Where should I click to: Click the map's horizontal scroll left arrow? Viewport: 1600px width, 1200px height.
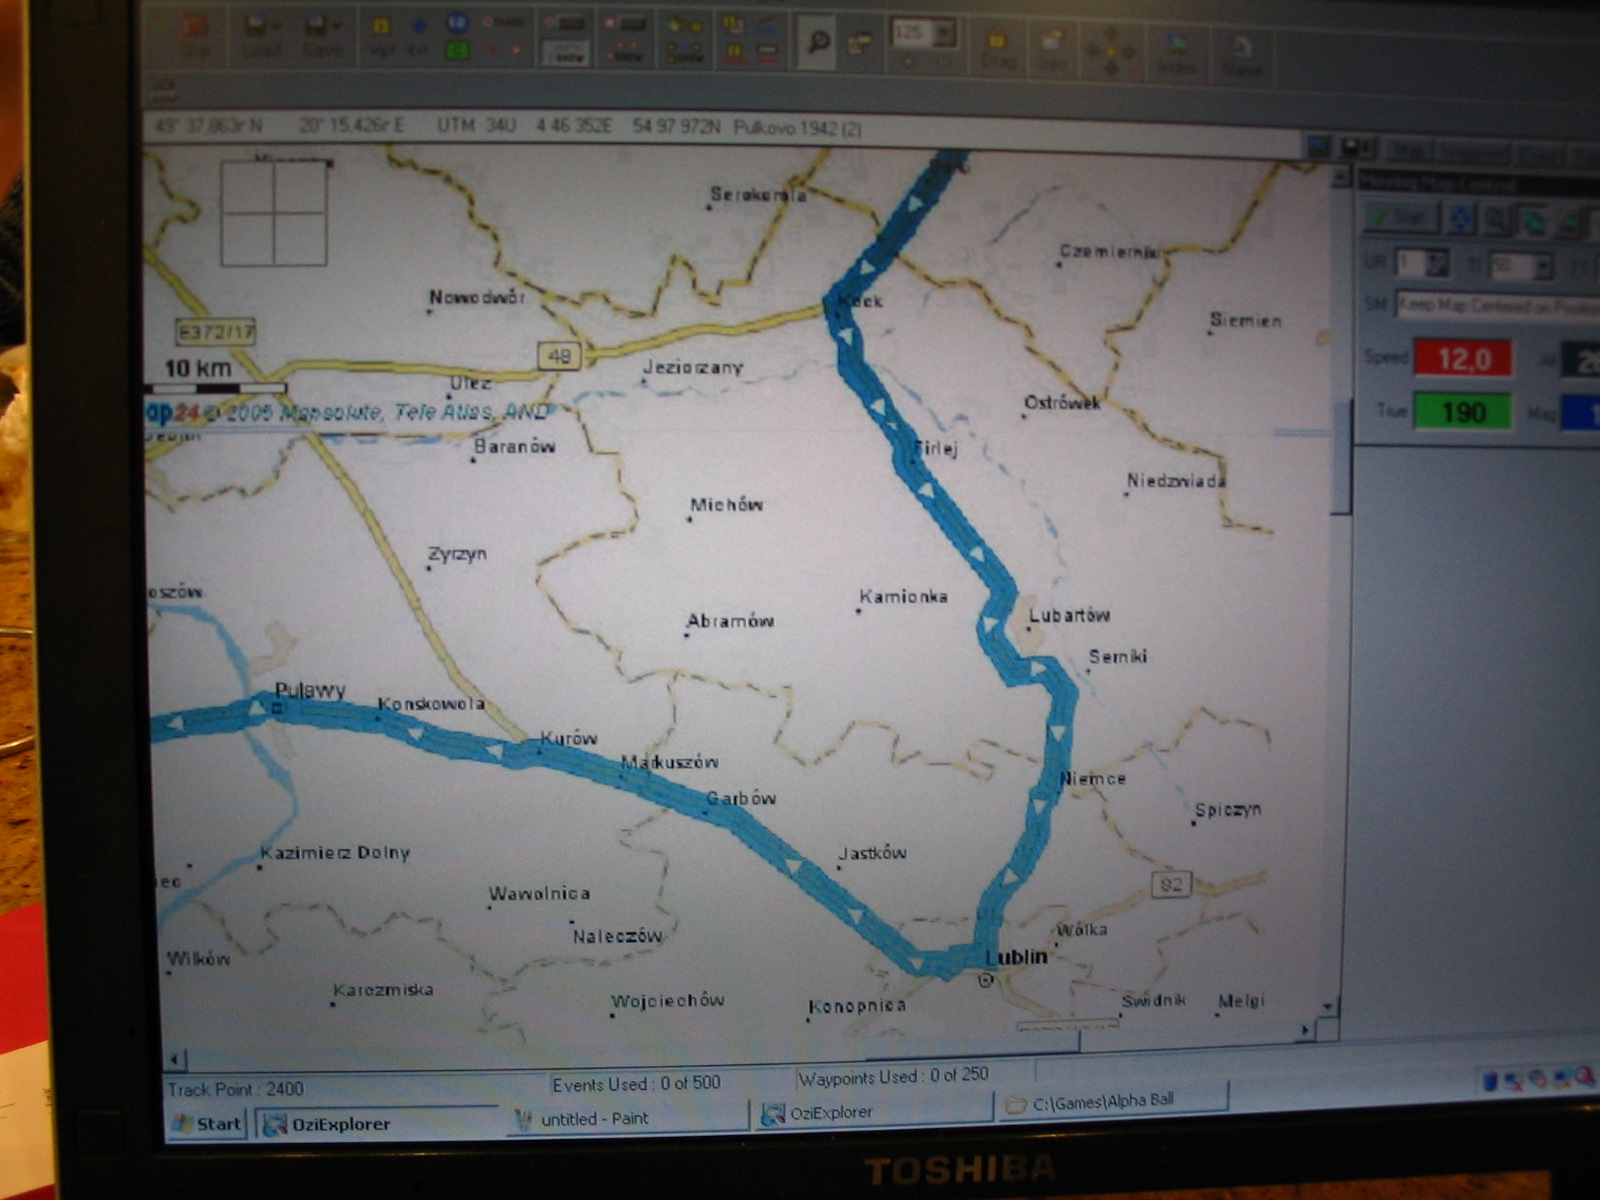tap(175, 1059)
